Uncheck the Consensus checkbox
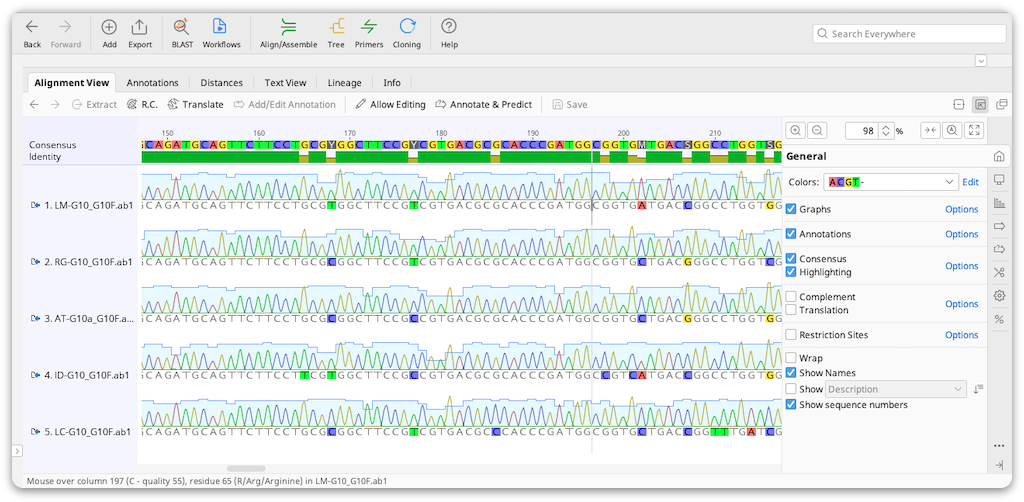This screenshot has height=502, width=1024. [x=791, y=259]
